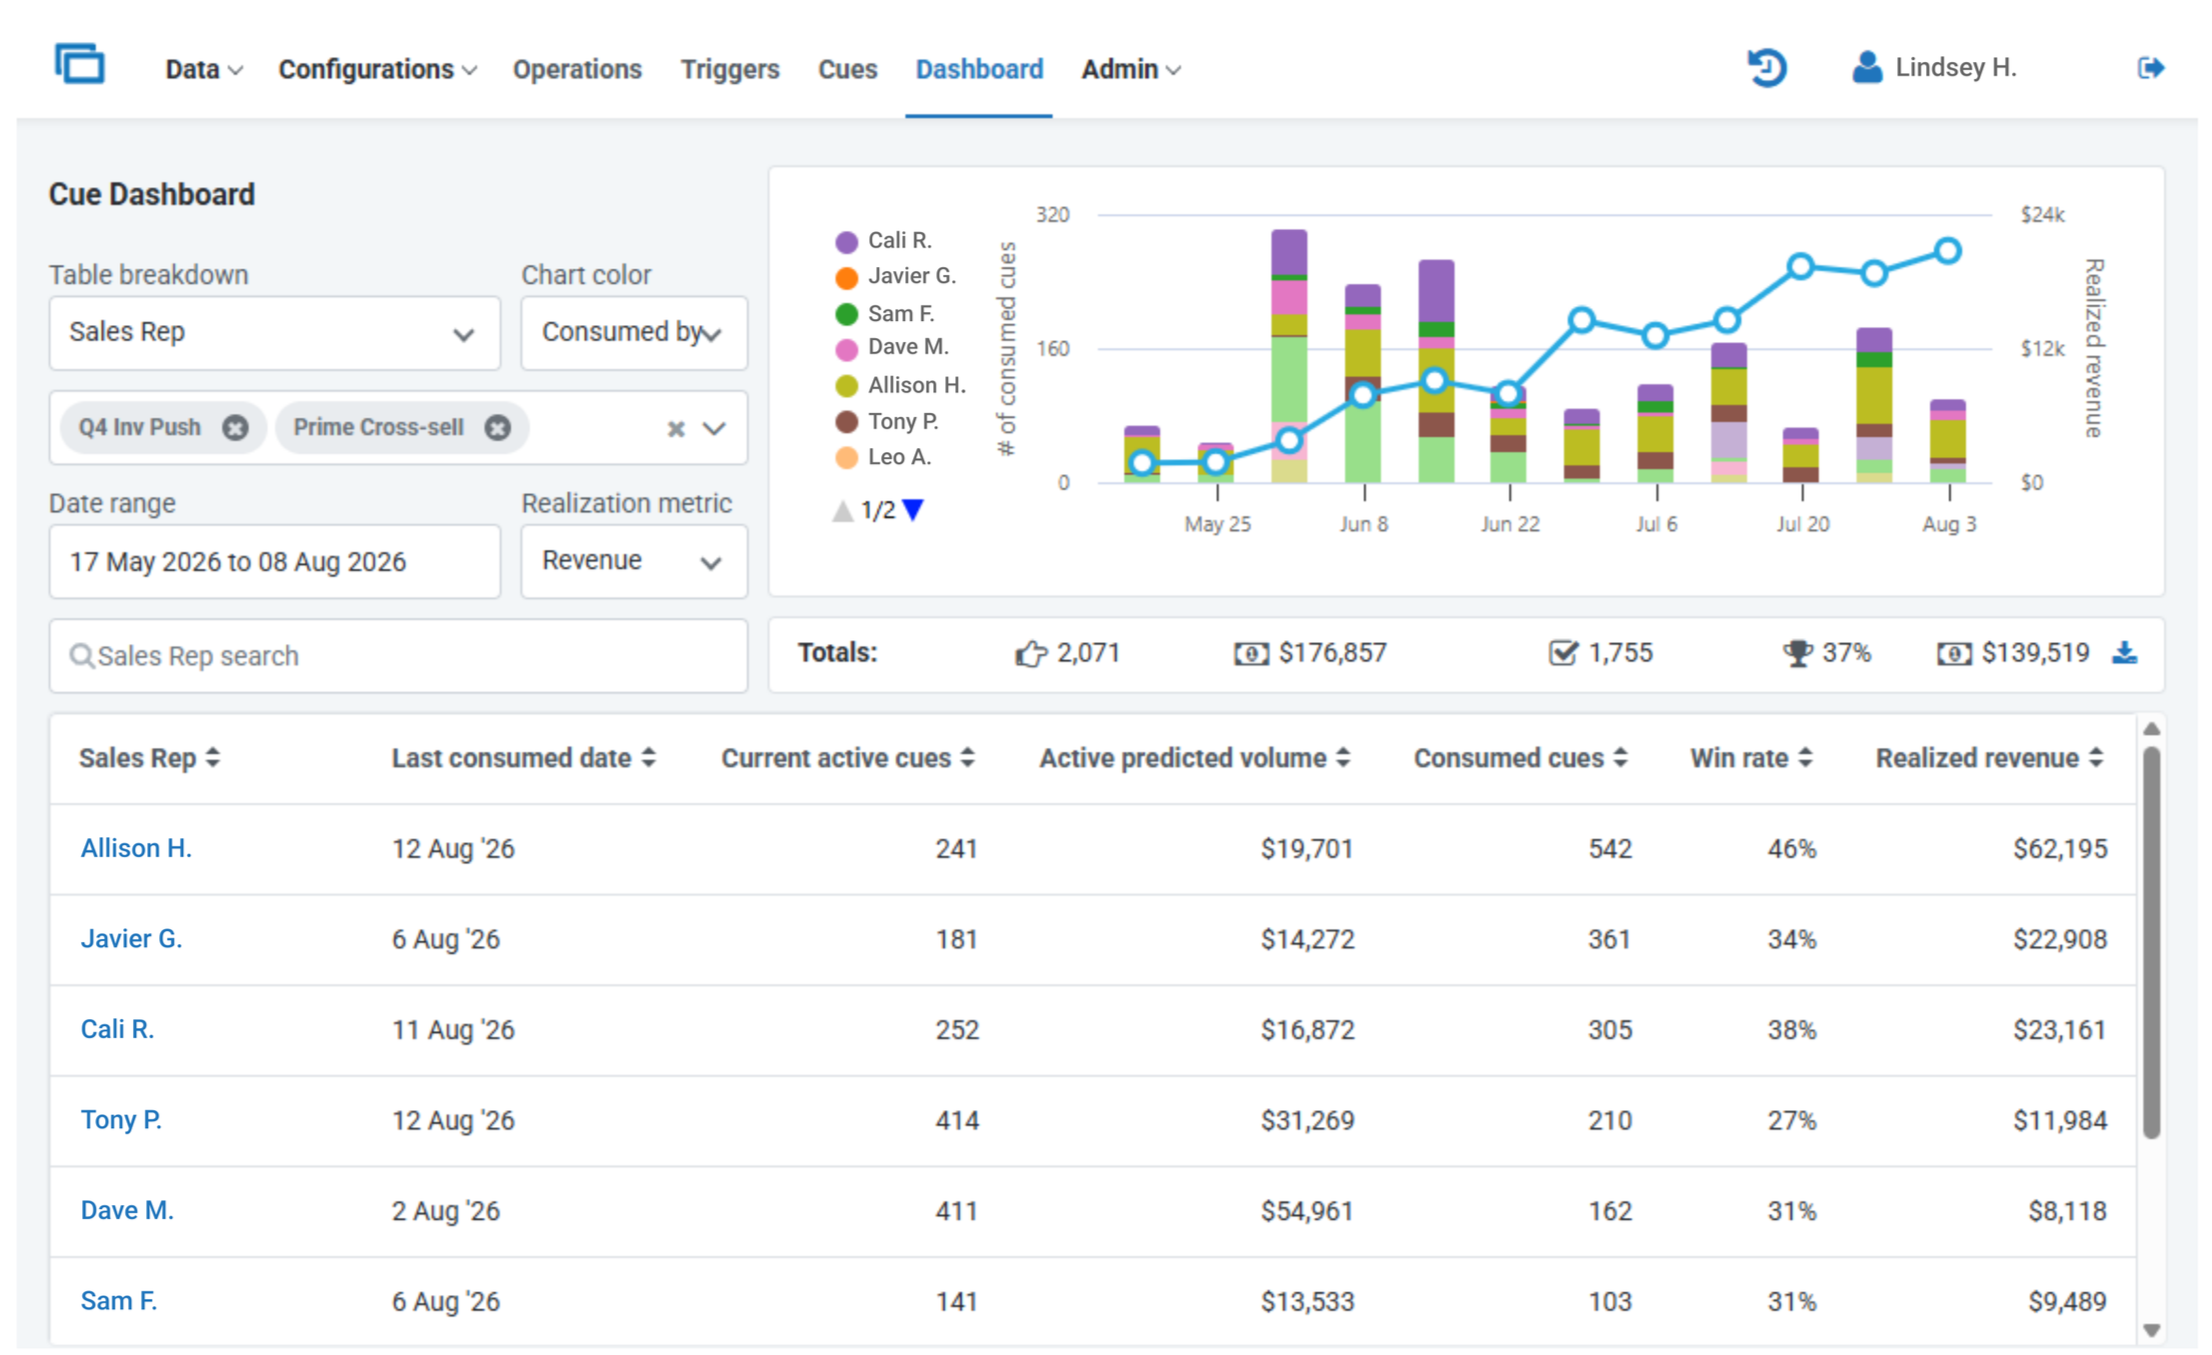Open the Configurations menu
Image resolution: width=2212 pixels, height=1355 pixels.
tap(377, 69)
